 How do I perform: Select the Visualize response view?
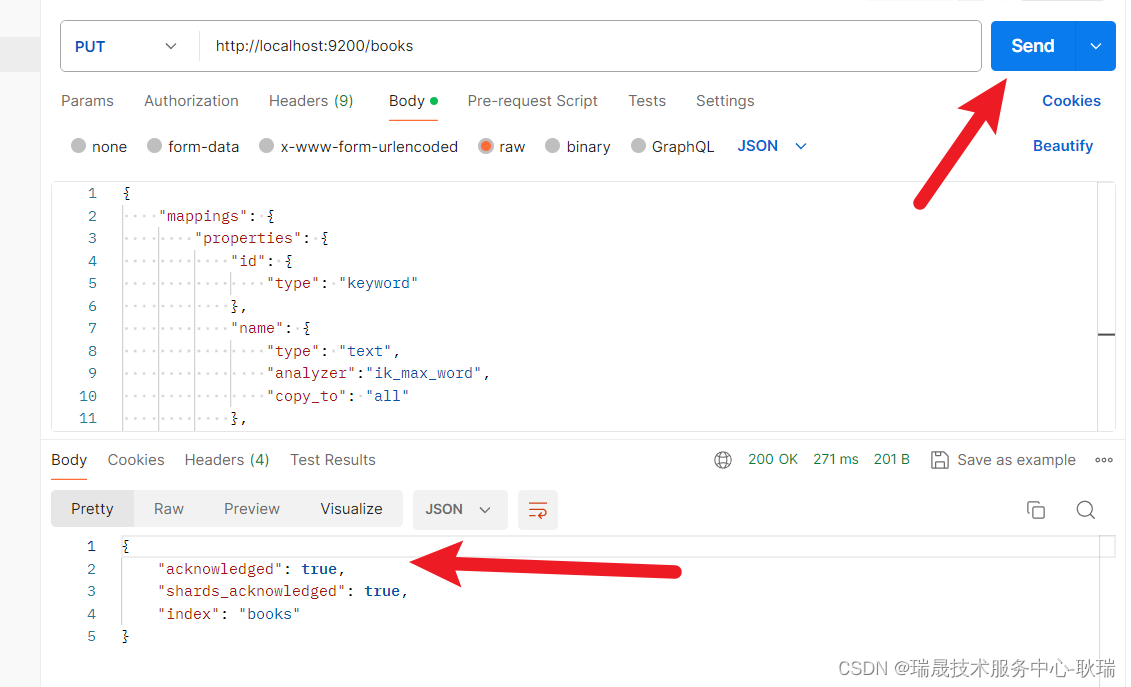click(351, 509)
